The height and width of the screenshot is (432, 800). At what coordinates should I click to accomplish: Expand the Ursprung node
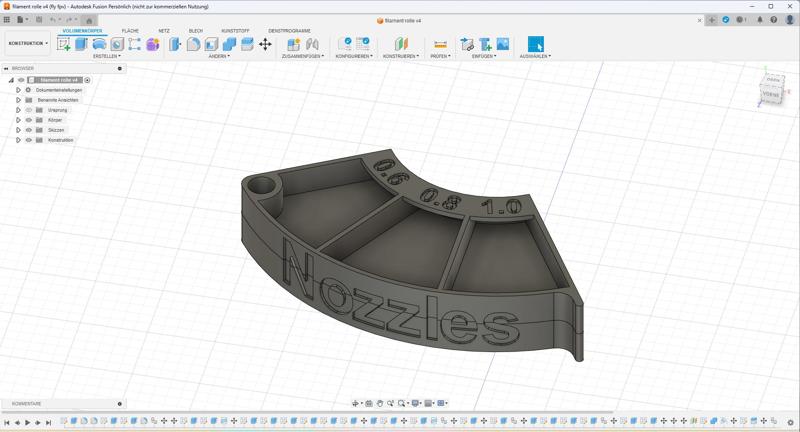coord(18,110)
